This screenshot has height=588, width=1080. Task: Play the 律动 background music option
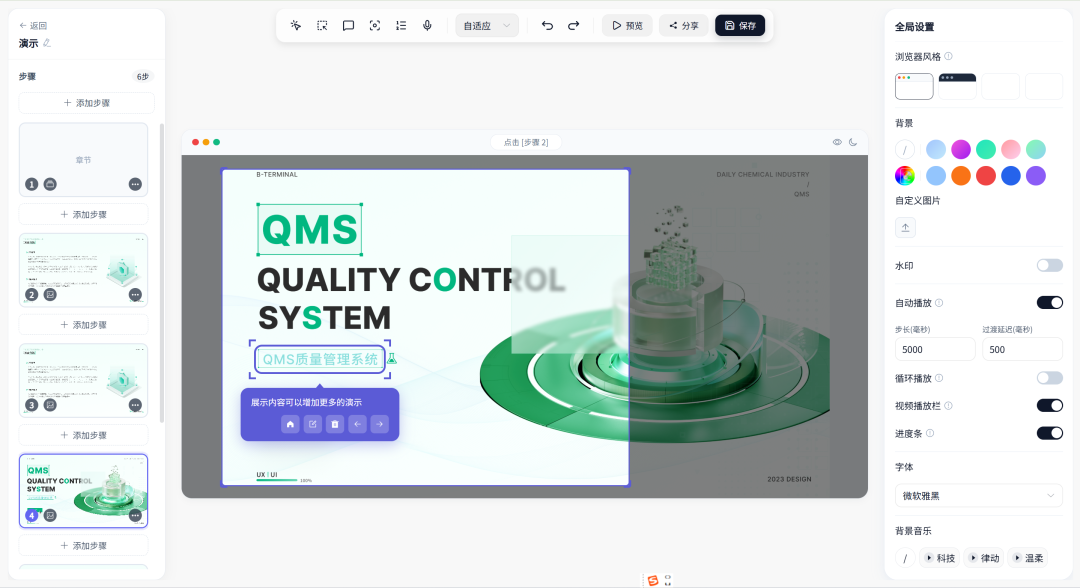pyautogui.click(x=984, y=558)
